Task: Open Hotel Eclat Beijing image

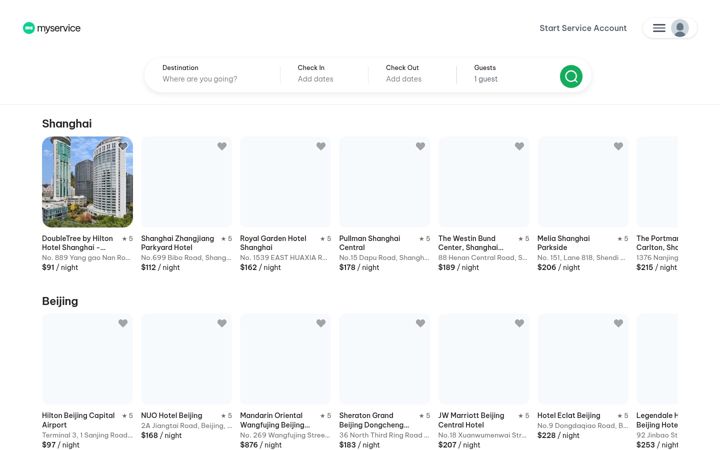Action: [x=583, y=359]
